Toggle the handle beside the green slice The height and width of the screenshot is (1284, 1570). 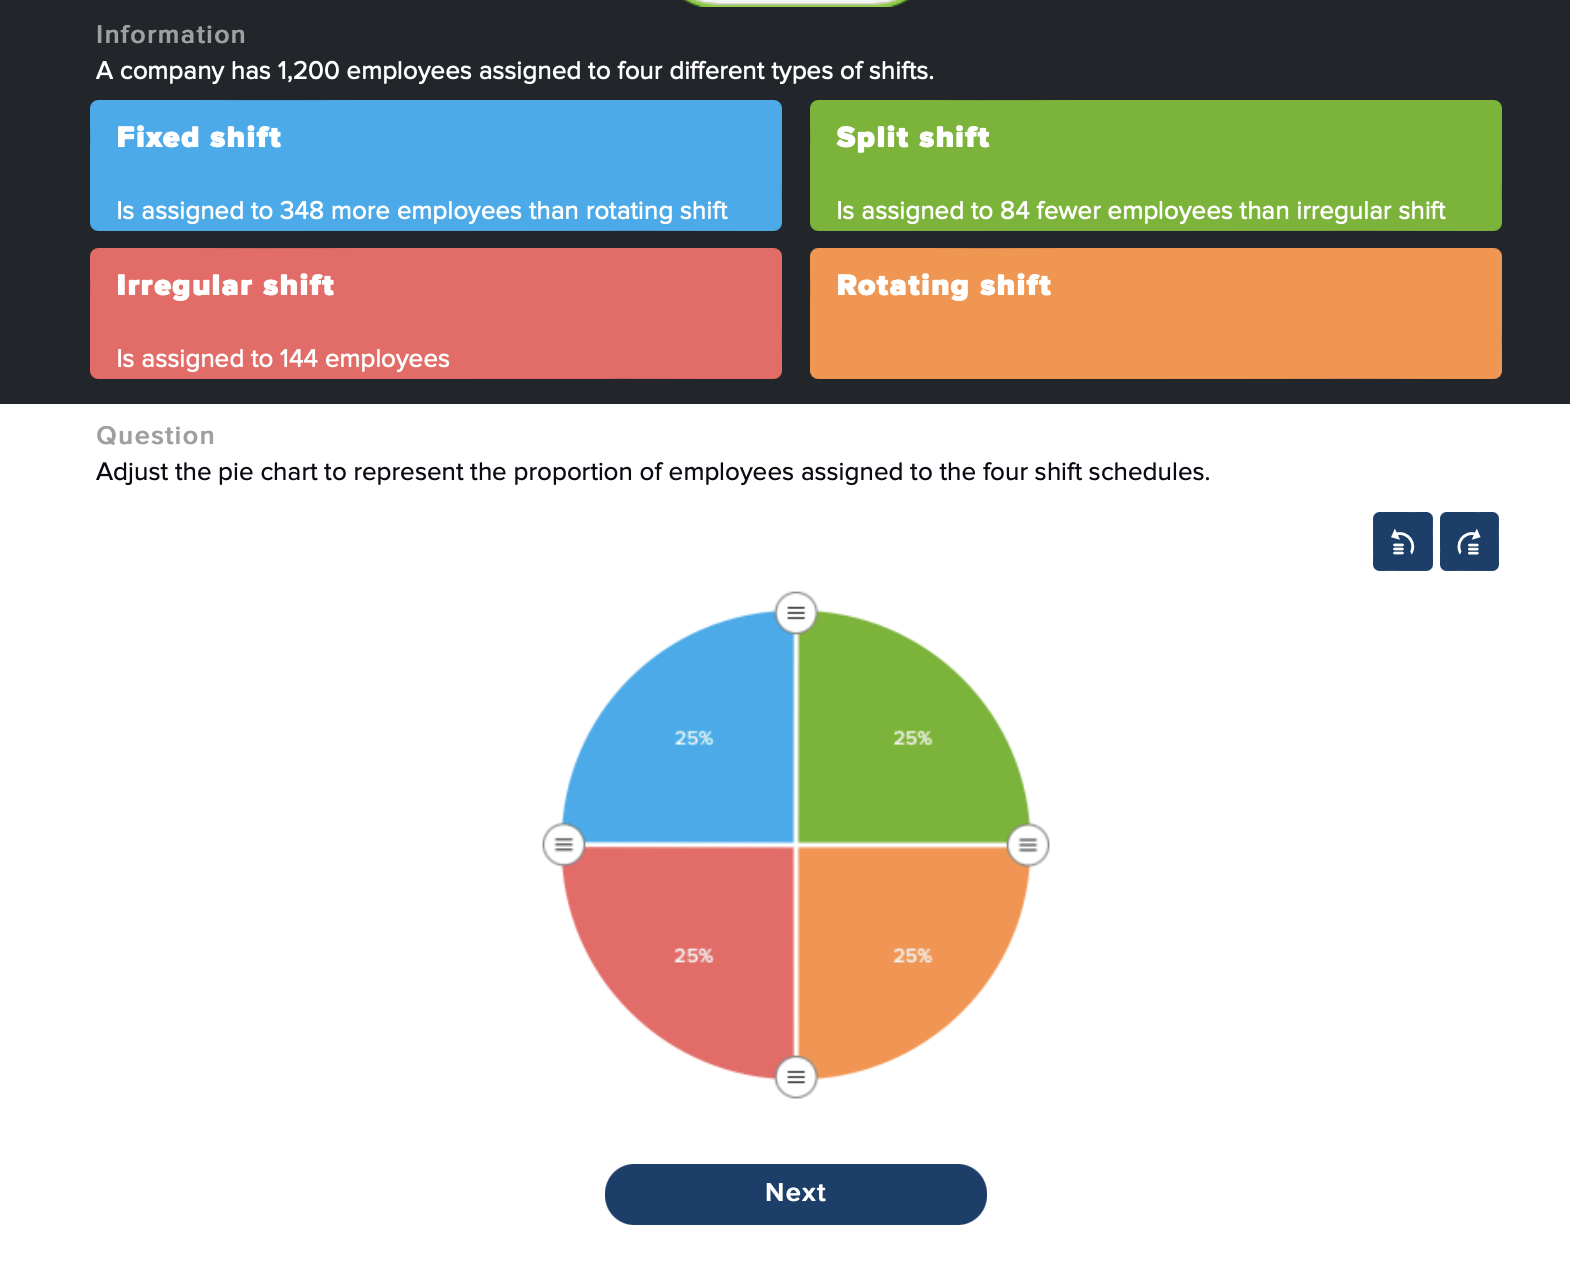pyautogui.click(x=1028, y=844)
